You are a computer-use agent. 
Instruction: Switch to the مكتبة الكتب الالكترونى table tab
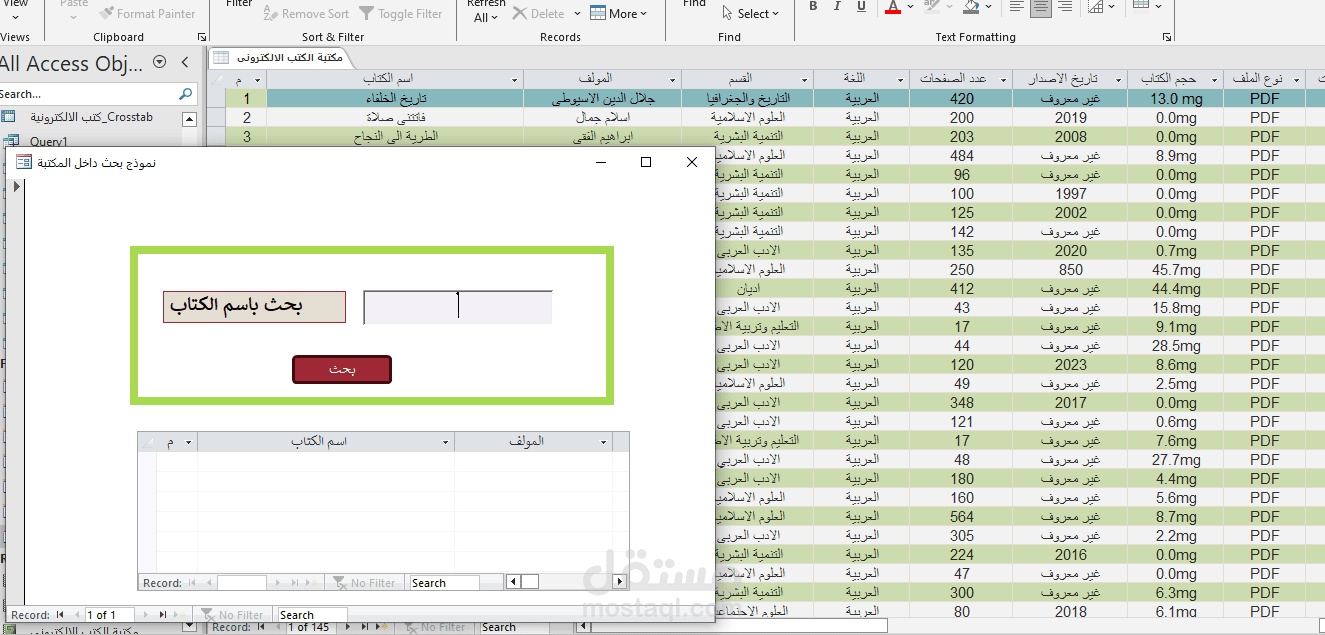pos(278,58)
